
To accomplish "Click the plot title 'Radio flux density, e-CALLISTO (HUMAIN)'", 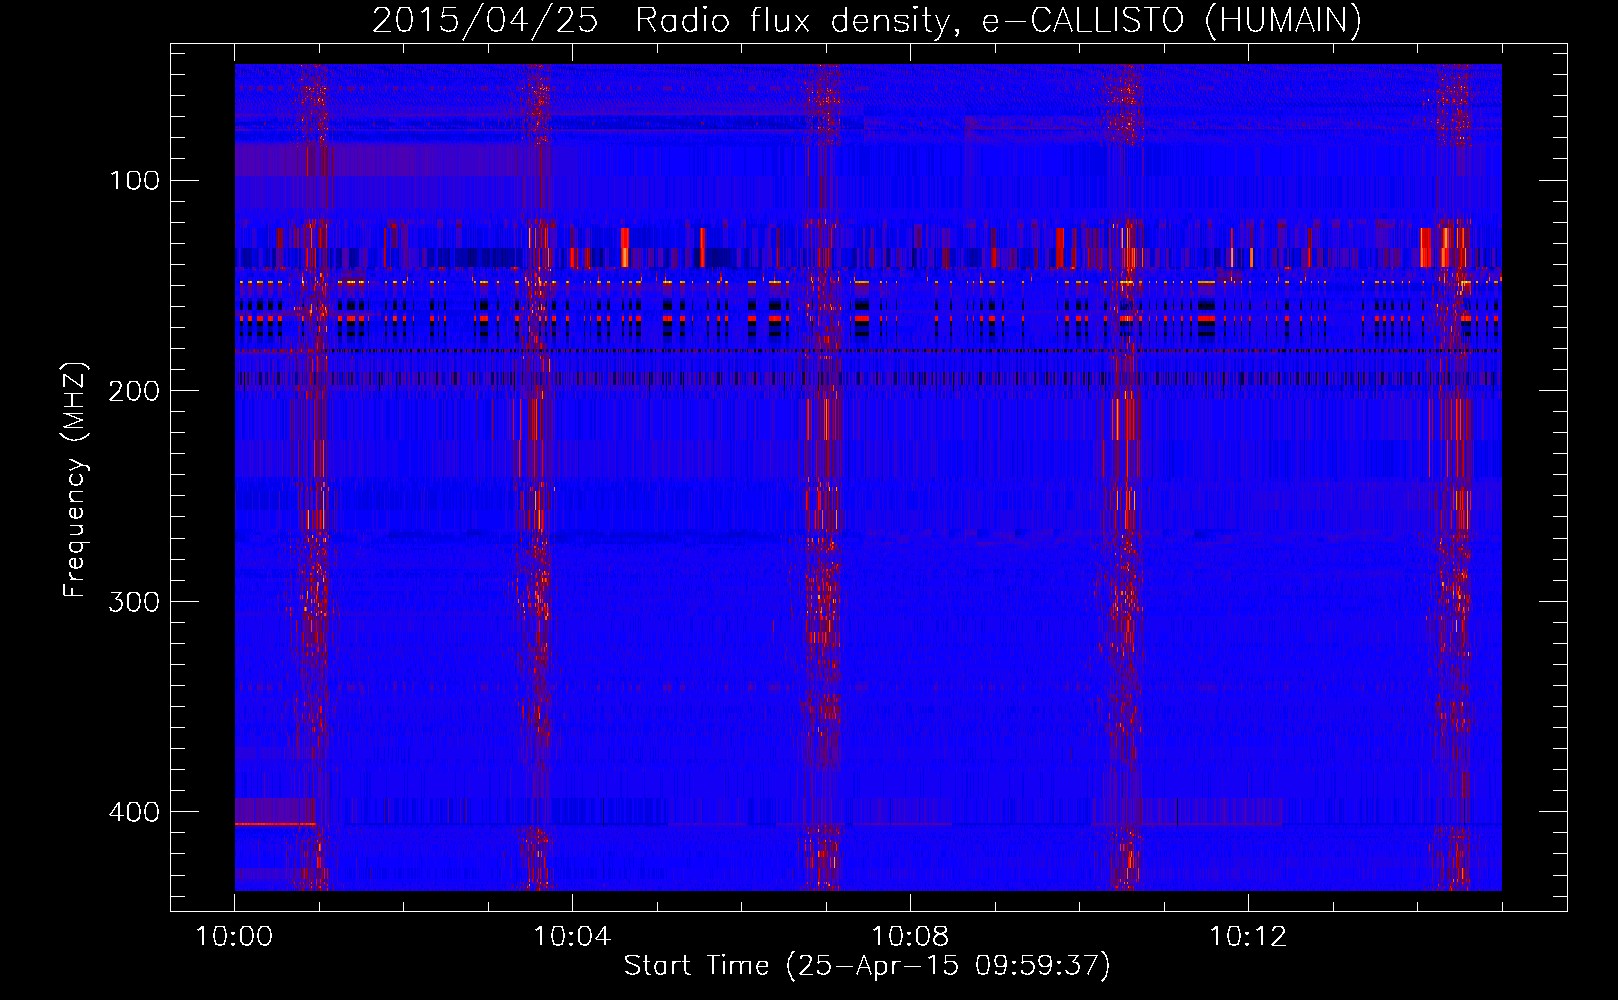I will coord(998,20).
